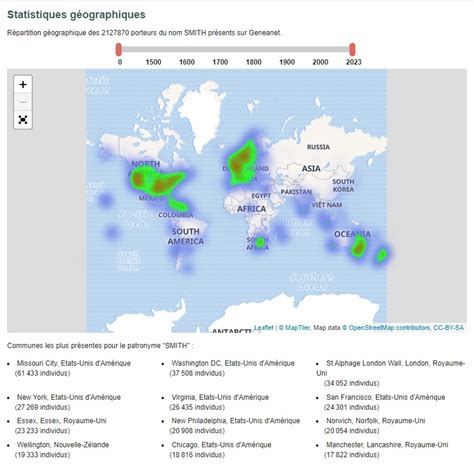This screenshot has width=474, height=469.
Task: Click the RUSSIA label on the map
Action: 318,147
